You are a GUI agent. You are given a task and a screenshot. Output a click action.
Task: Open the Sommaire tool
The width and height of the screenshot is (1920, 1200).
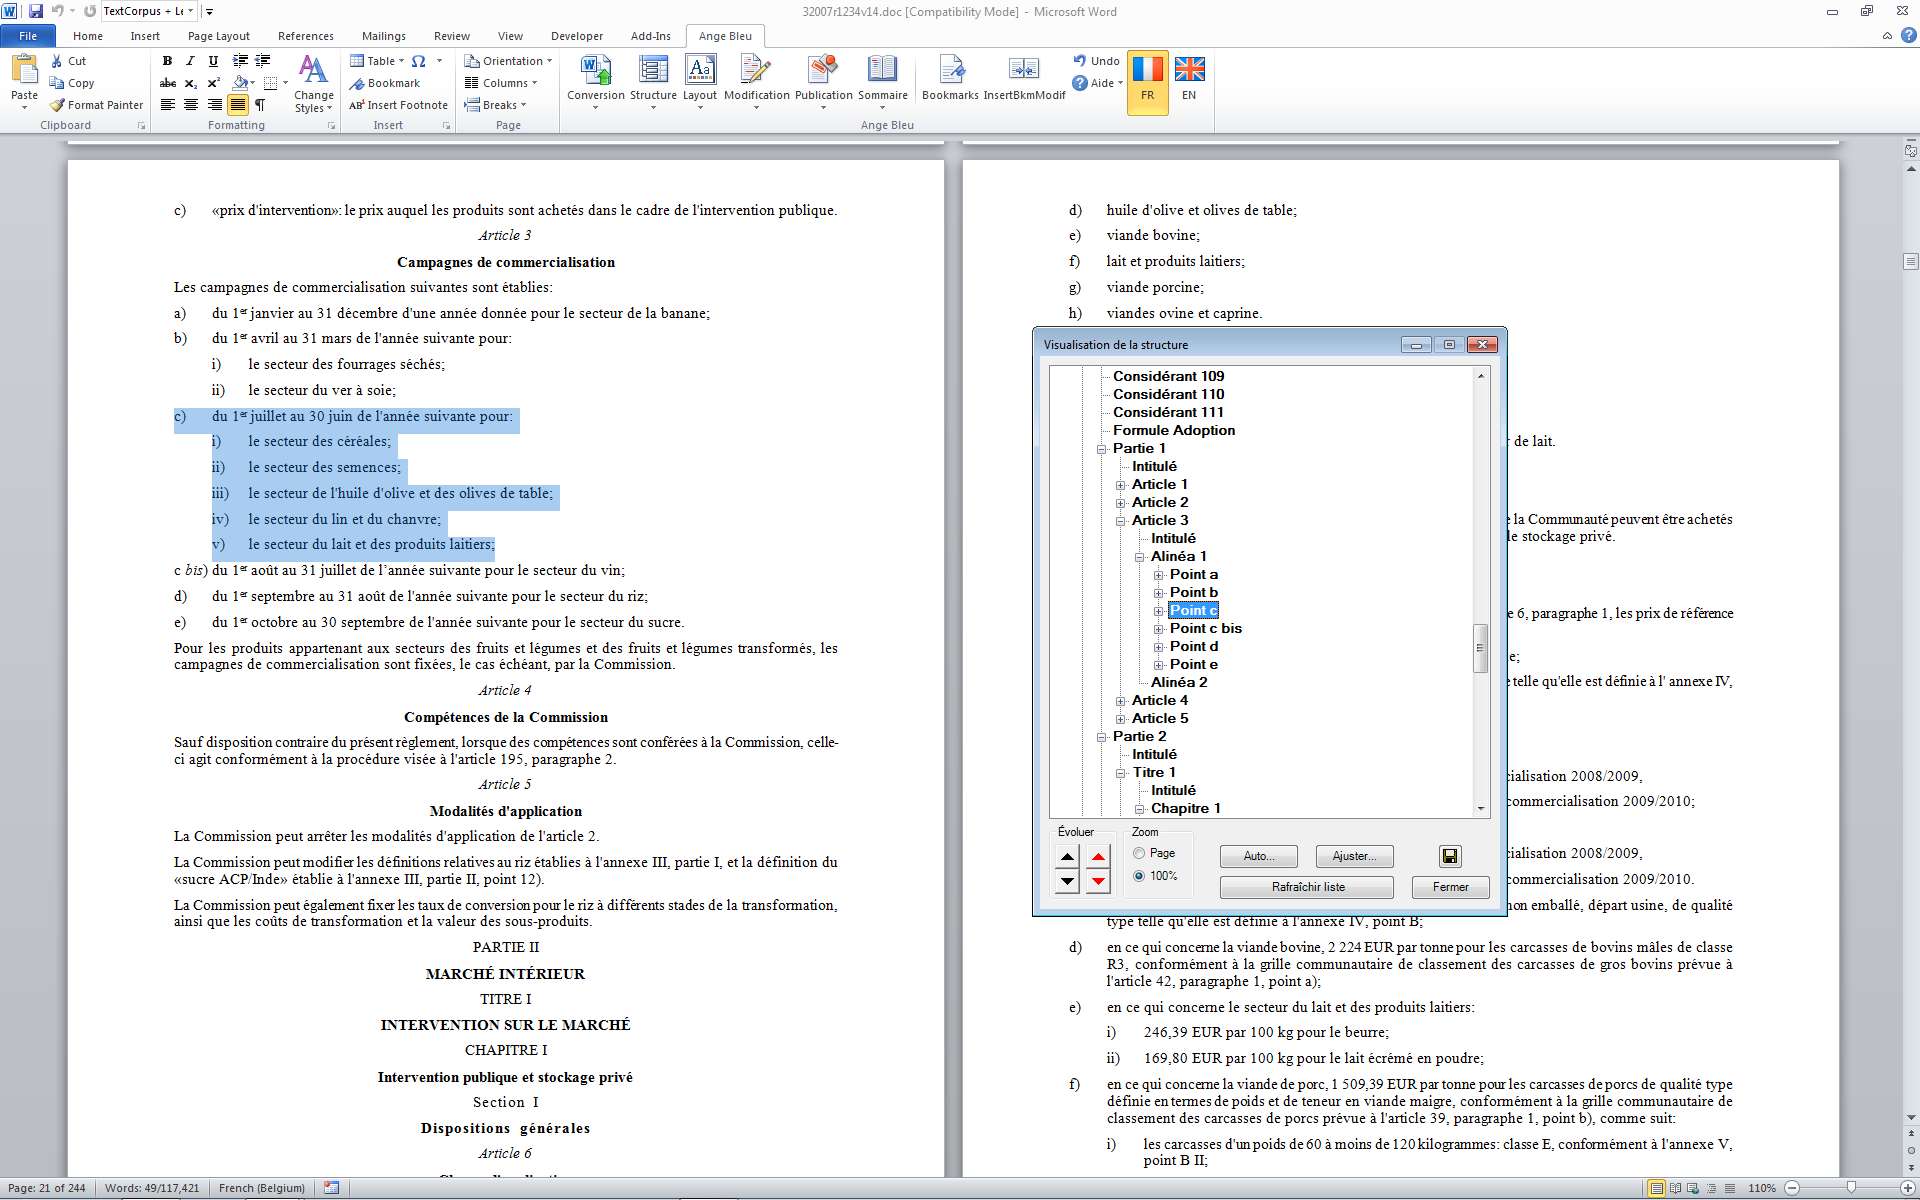tap(882, 80)
